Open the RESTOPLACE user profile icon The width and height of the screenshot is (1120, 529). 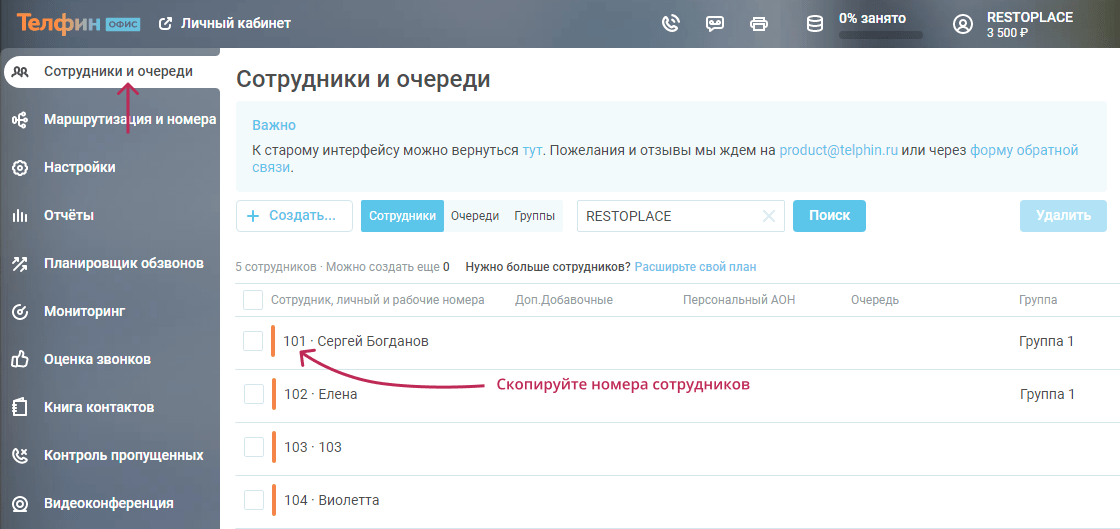tap(963, 24)
